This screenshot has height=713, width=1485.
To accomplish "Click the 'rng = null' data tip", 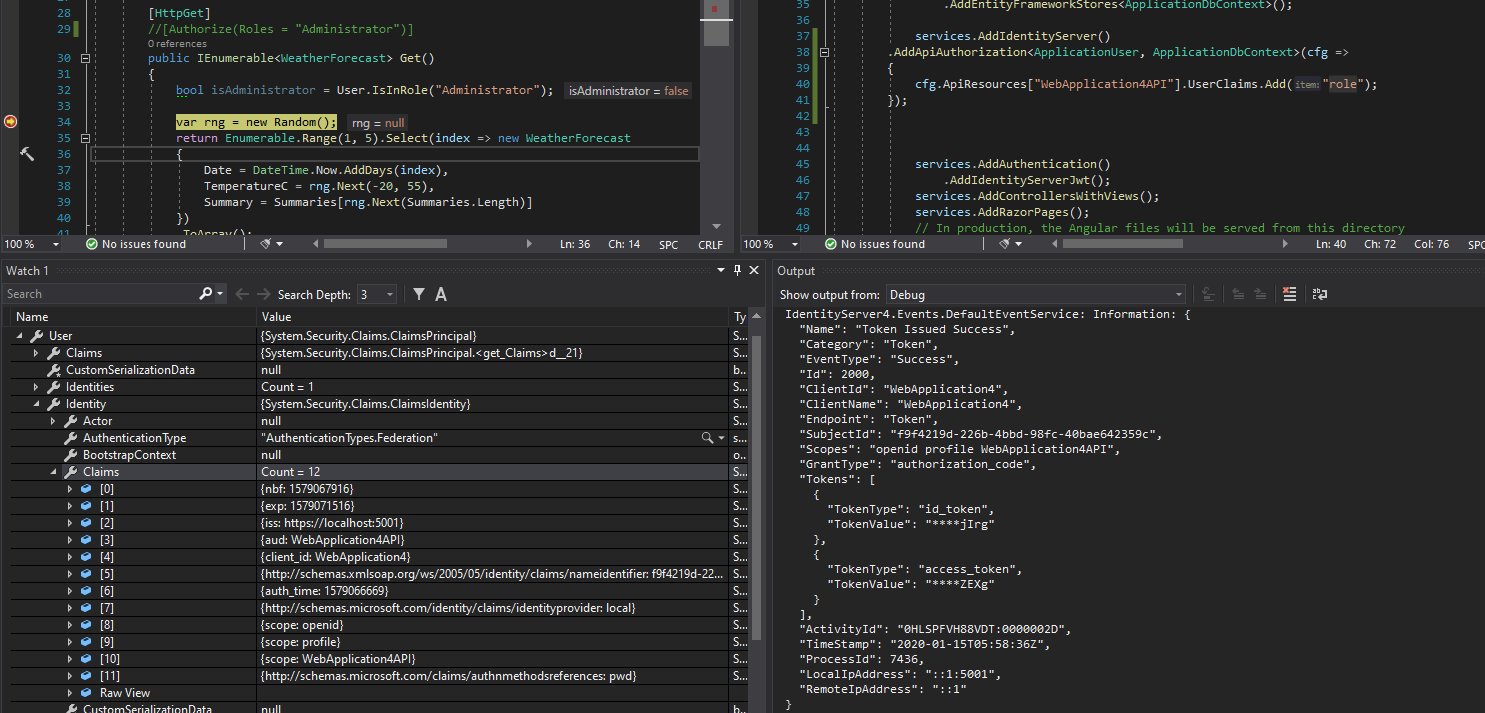I will (x=379, y=122).
